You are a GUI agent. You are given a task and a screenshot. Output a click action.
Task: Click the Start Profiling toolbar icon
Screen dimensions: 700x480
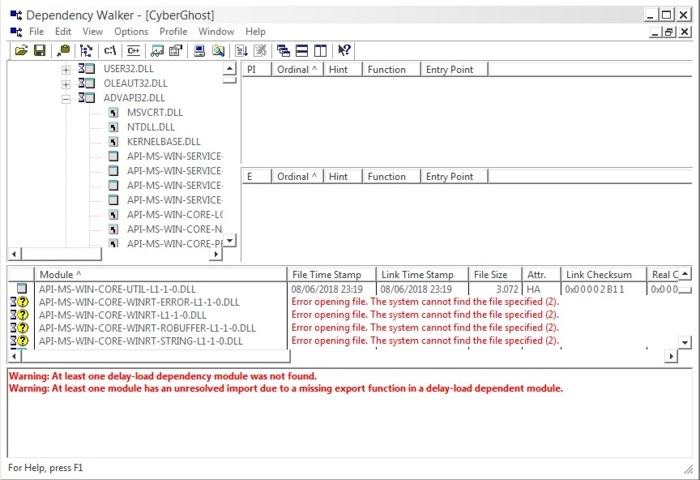pos(242,50)
